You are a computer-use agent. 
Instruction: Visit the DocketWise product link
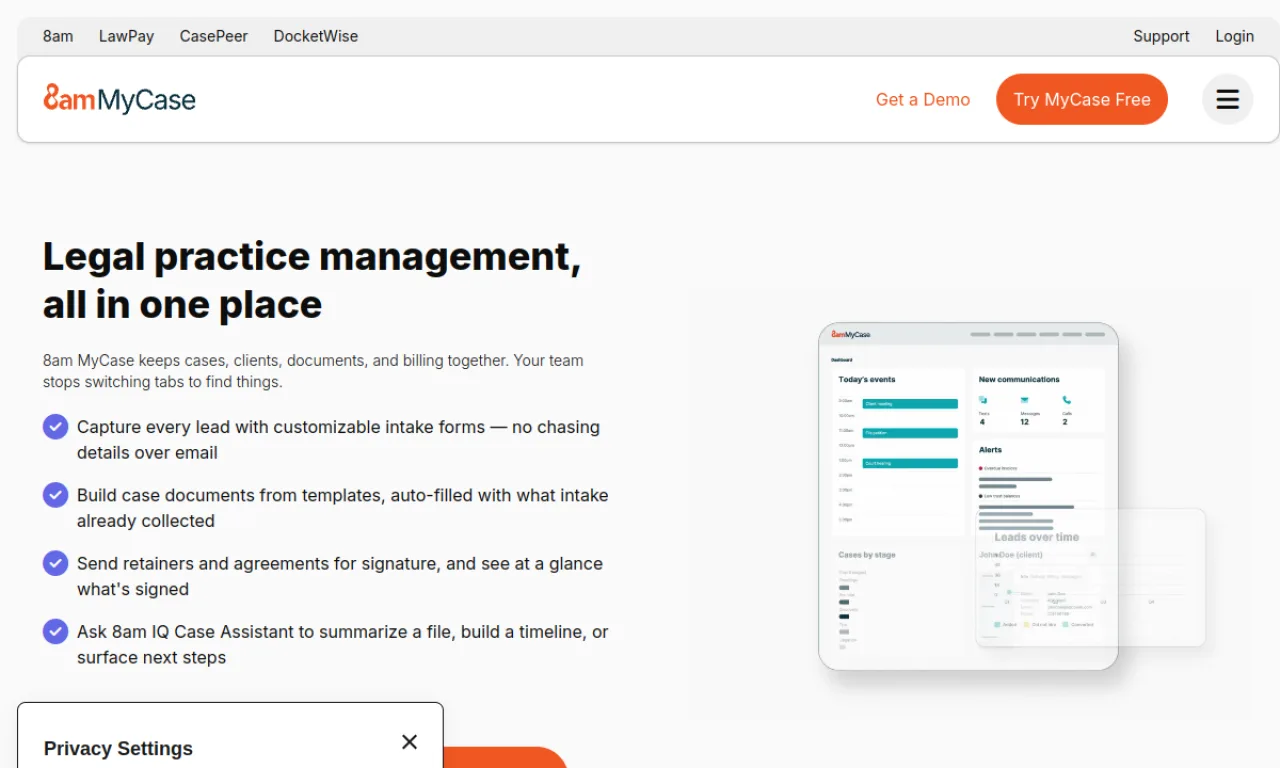pyautogui.click(x=316, y=36)
